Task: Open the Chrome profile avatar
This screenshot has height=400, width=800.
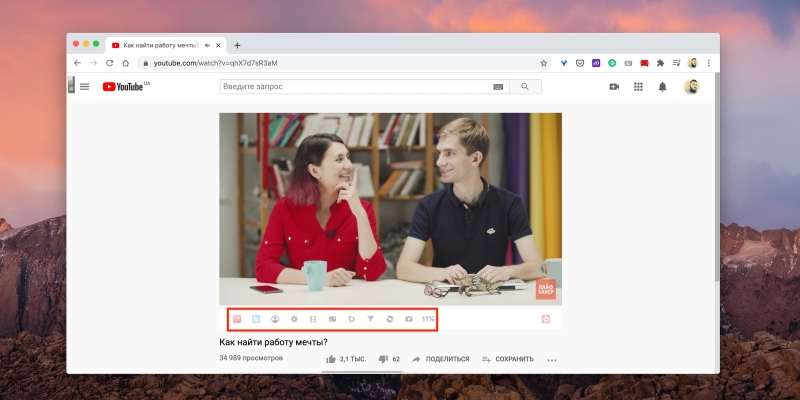Action: 692,63
